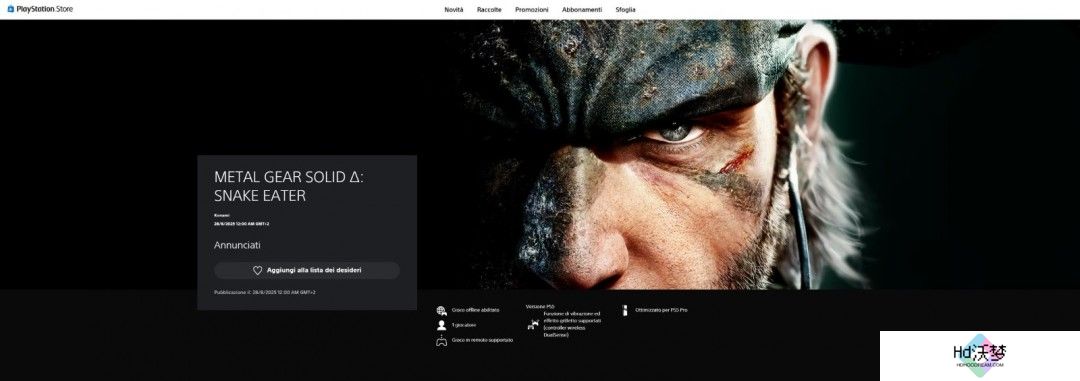Viewport: 1080px width, 381px height.
Task: Open the Abbonamenti menu item
Action: [x=582, y=10]
